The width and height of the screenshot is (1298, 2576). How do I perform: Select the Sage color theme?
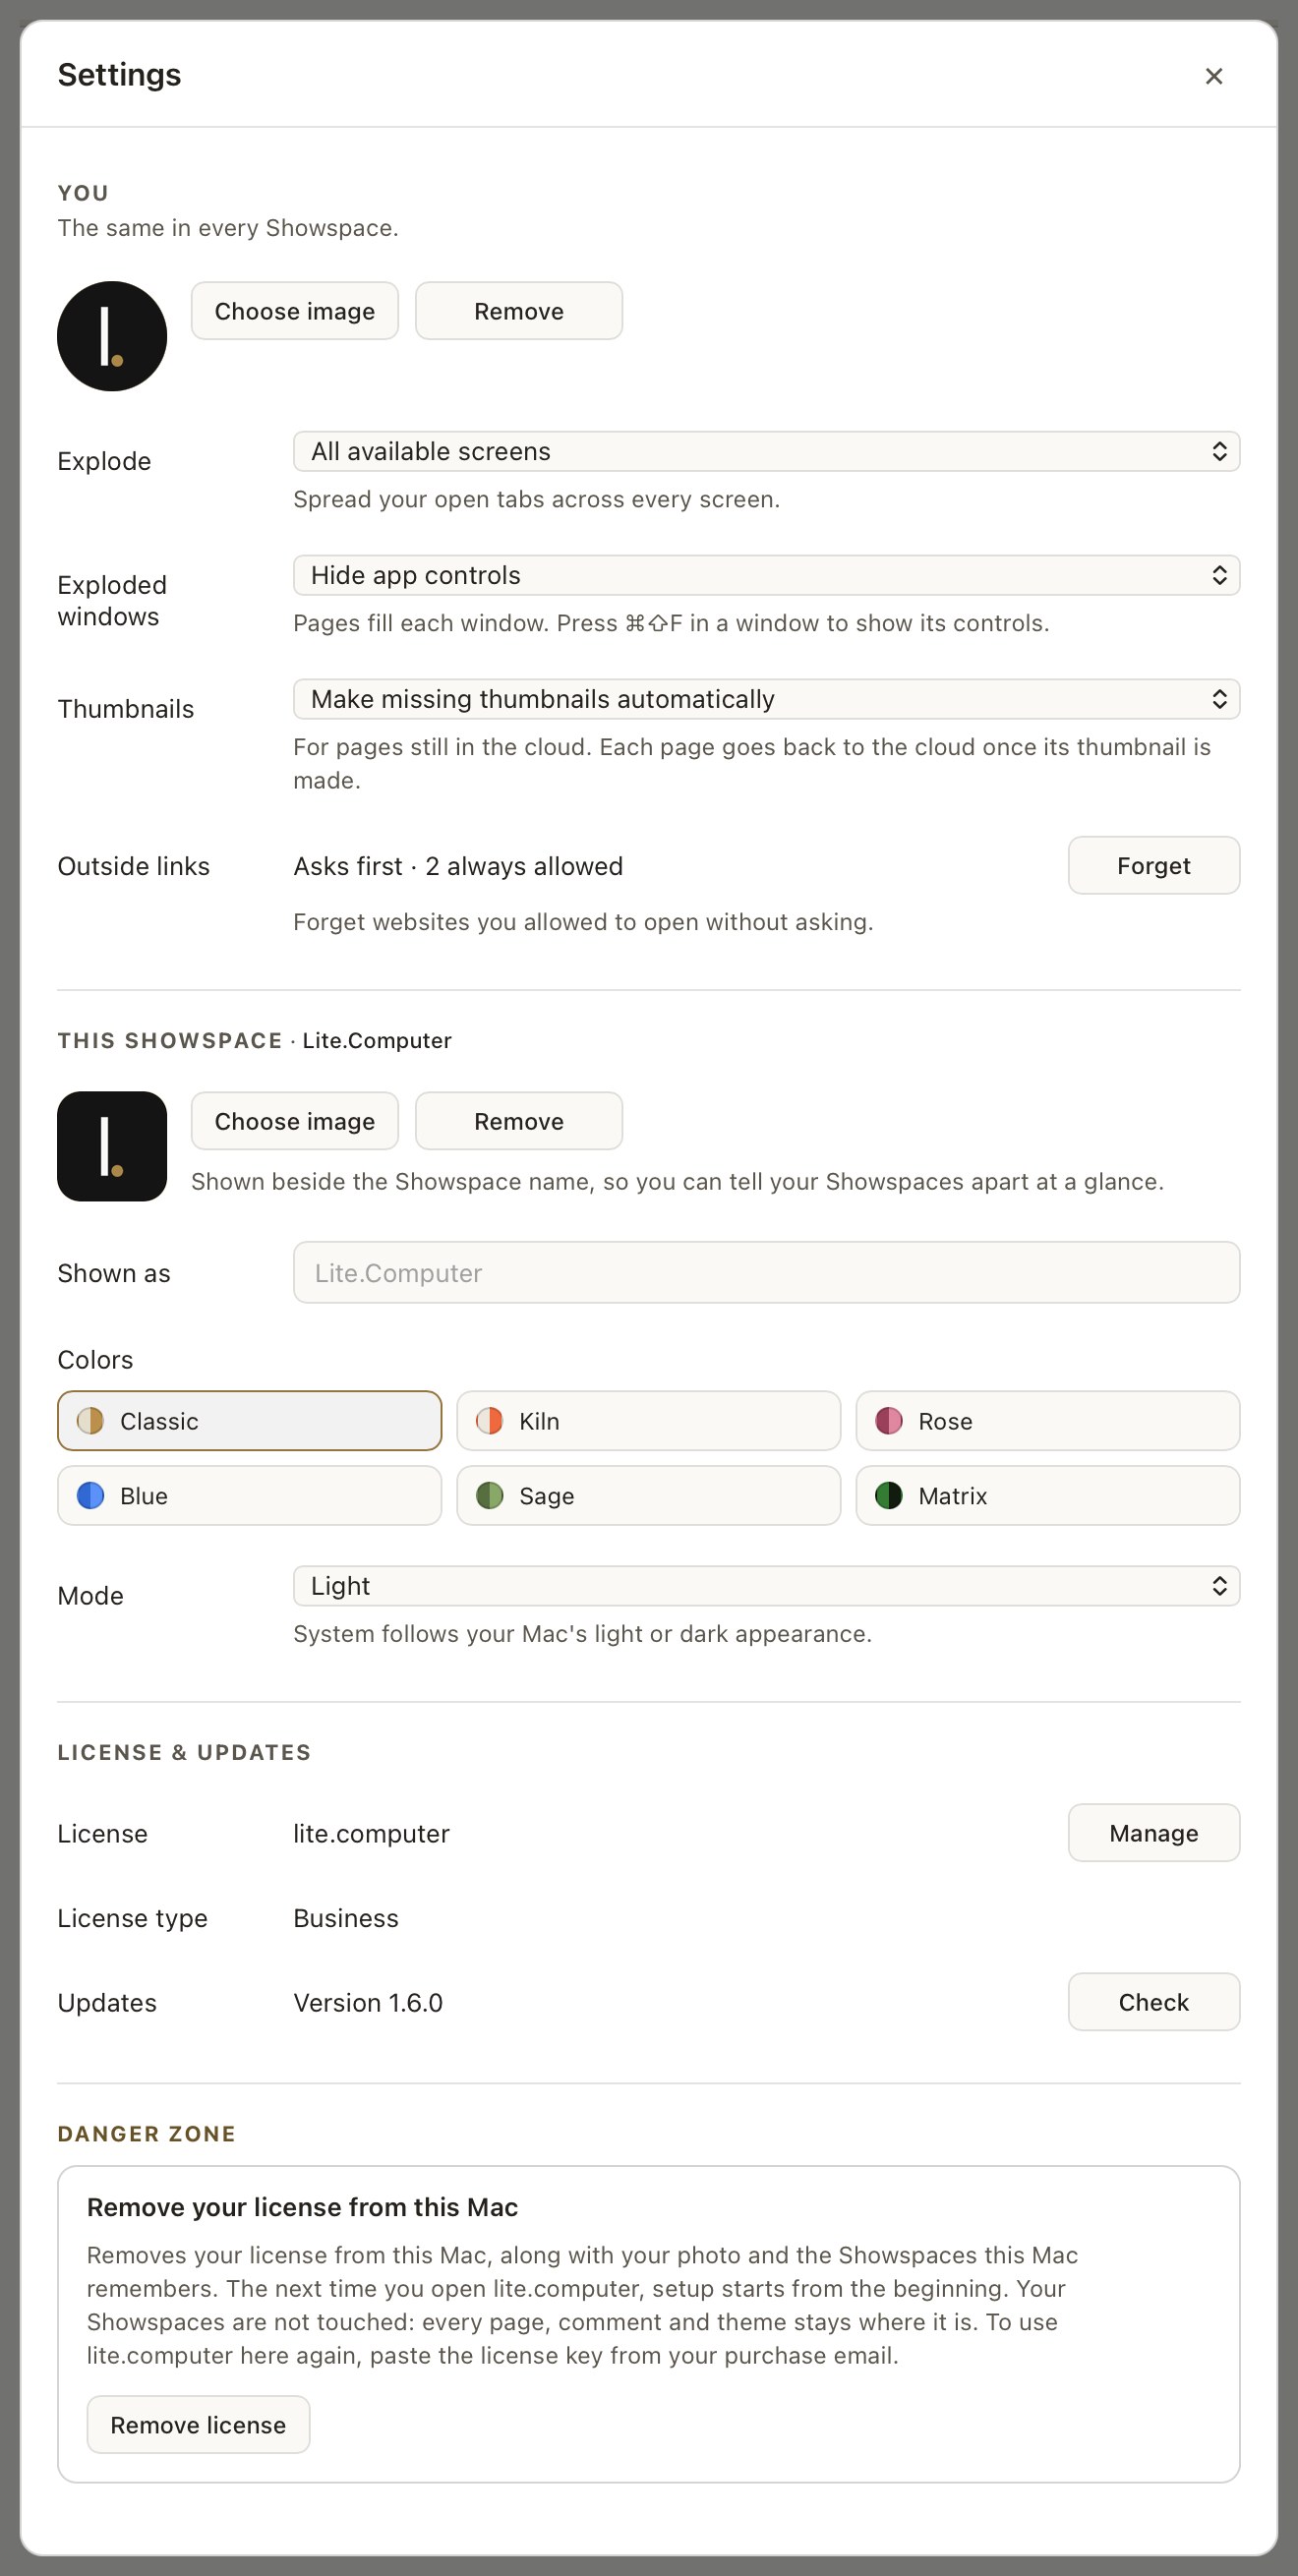649,1496
